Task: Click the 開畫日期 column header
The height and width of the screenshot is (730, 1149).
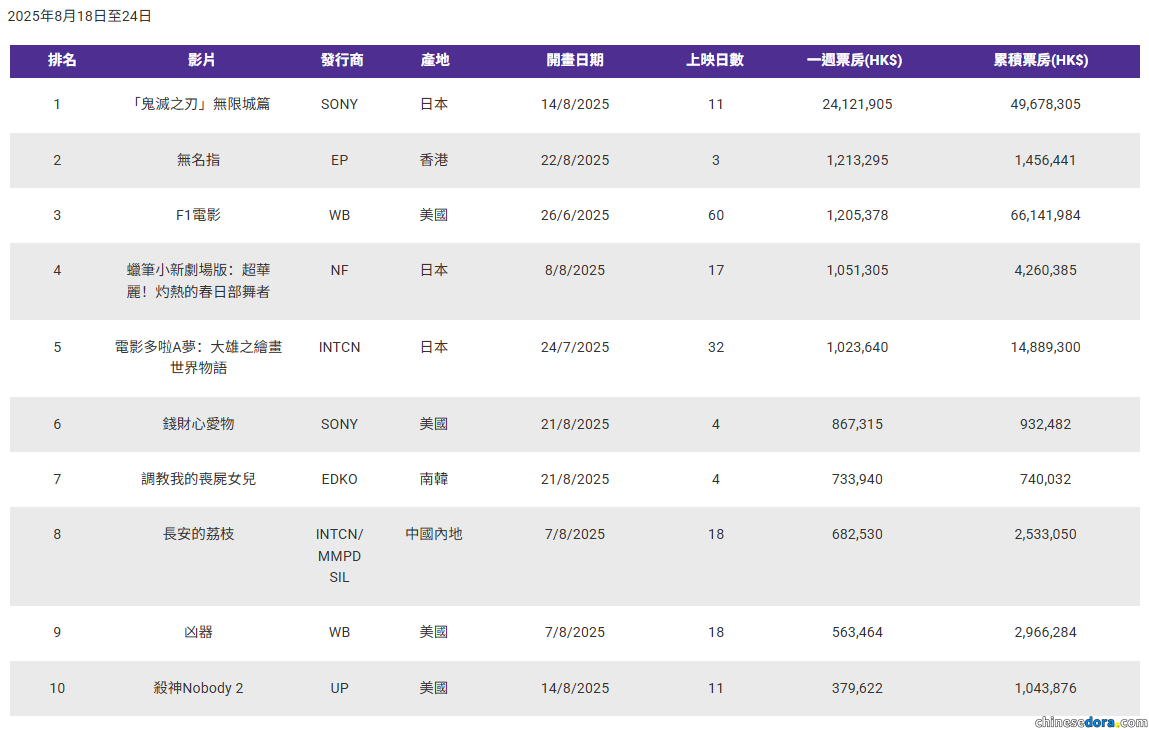Action: pos(575,60)
